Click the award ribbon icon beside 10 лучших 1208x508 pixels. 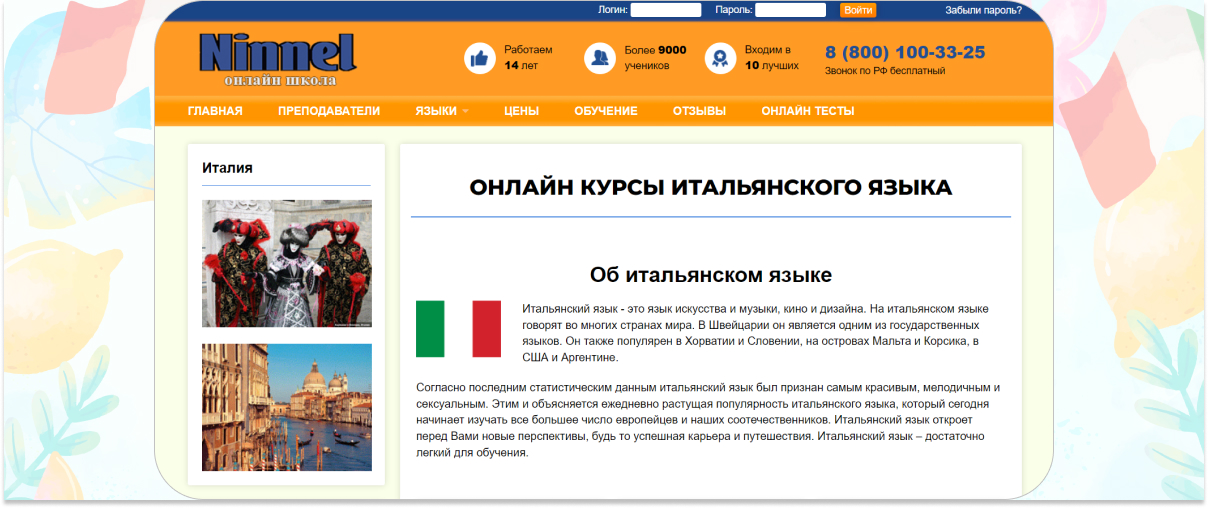(x=720, y=58)
